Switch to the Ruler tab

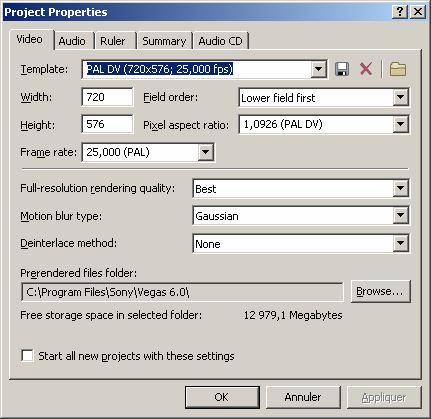113,41
